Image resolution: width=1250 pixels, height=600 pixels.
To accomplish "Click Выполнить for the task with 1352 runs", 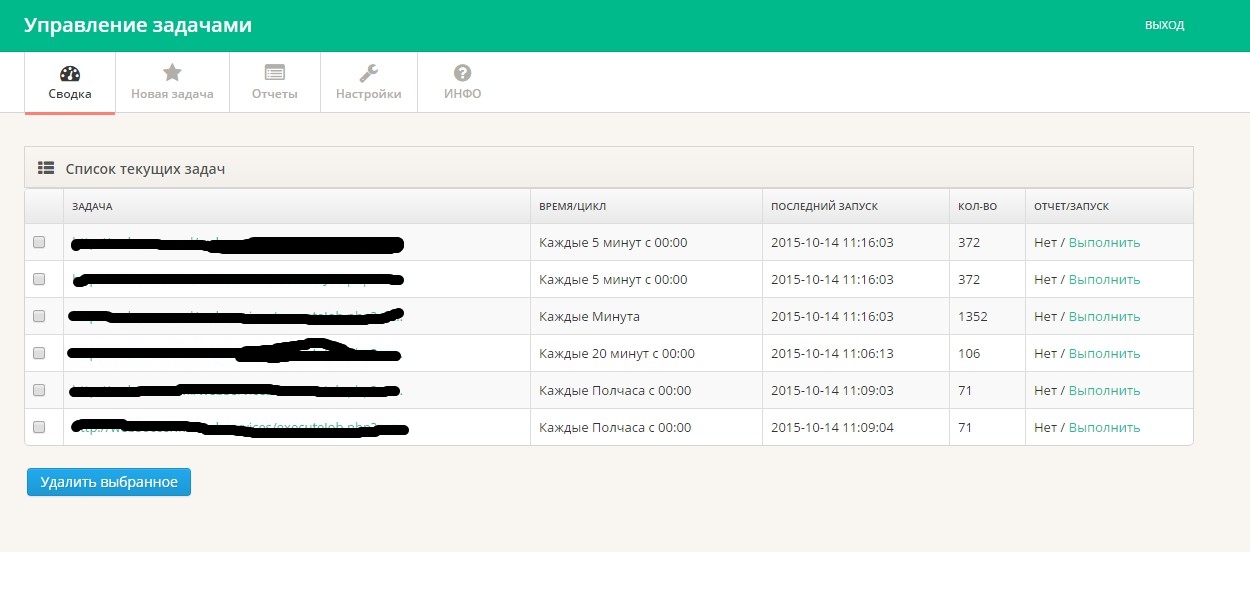I will [x=1104, y=316].
